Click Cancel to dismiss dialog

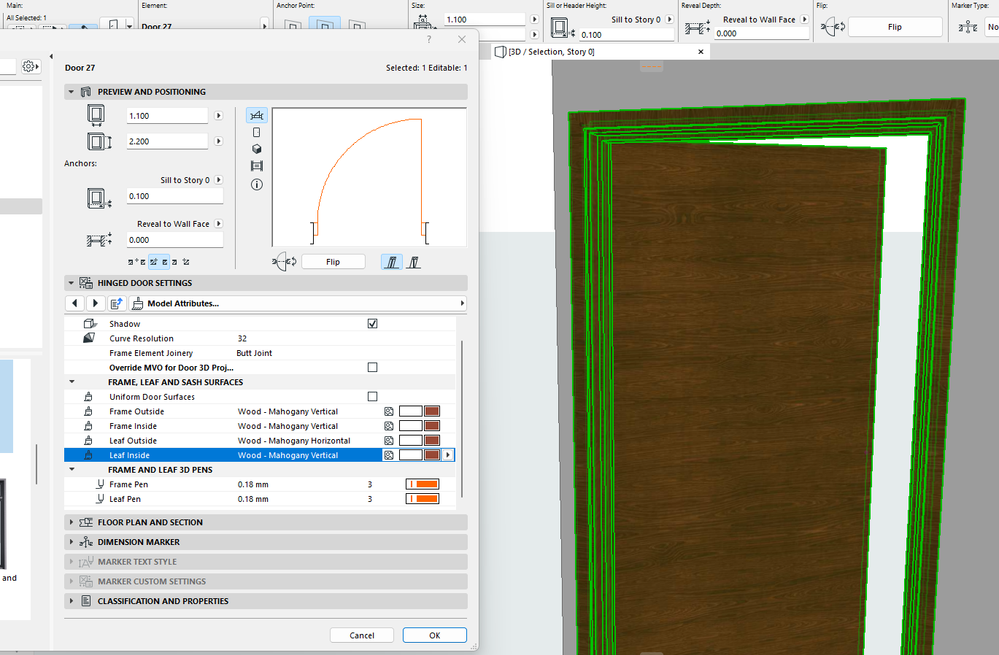pos(362,635)
